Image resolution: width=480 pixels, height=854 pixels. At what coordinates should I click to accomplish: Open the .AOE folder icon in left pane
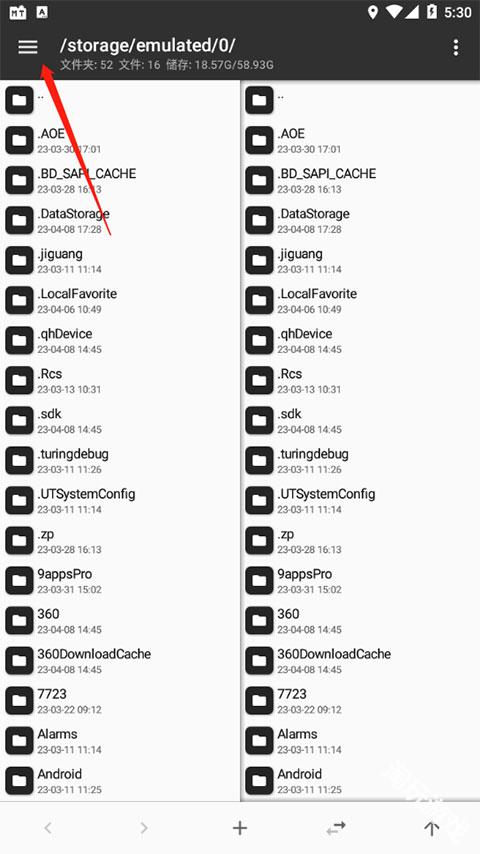[x=19, y=140]
